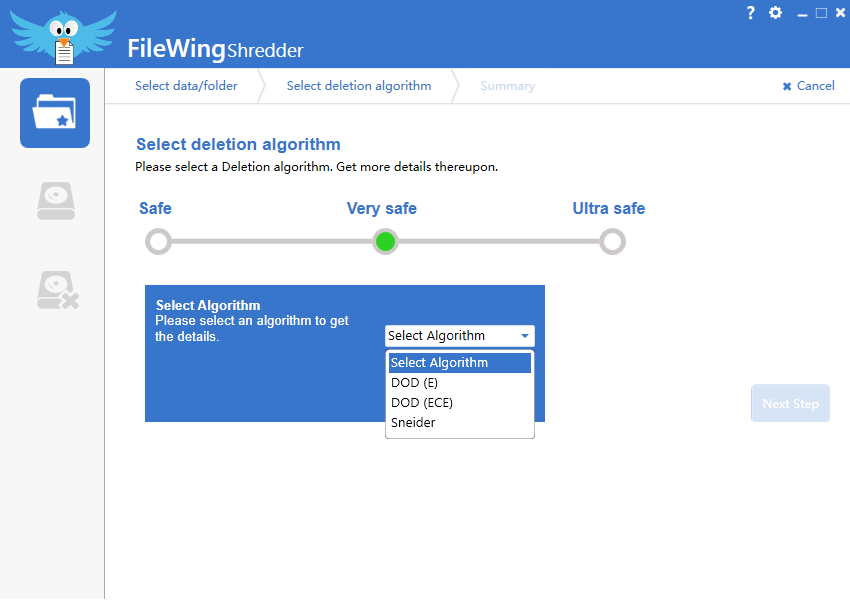Minimize the FileWing Shredder window
Image resolution: width=850 pixels, height=600 pixels.
(802, 14)
